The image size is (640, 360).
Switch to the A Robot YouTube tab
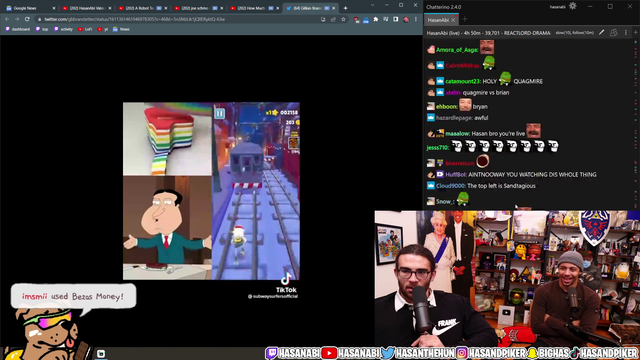point(142,8)
